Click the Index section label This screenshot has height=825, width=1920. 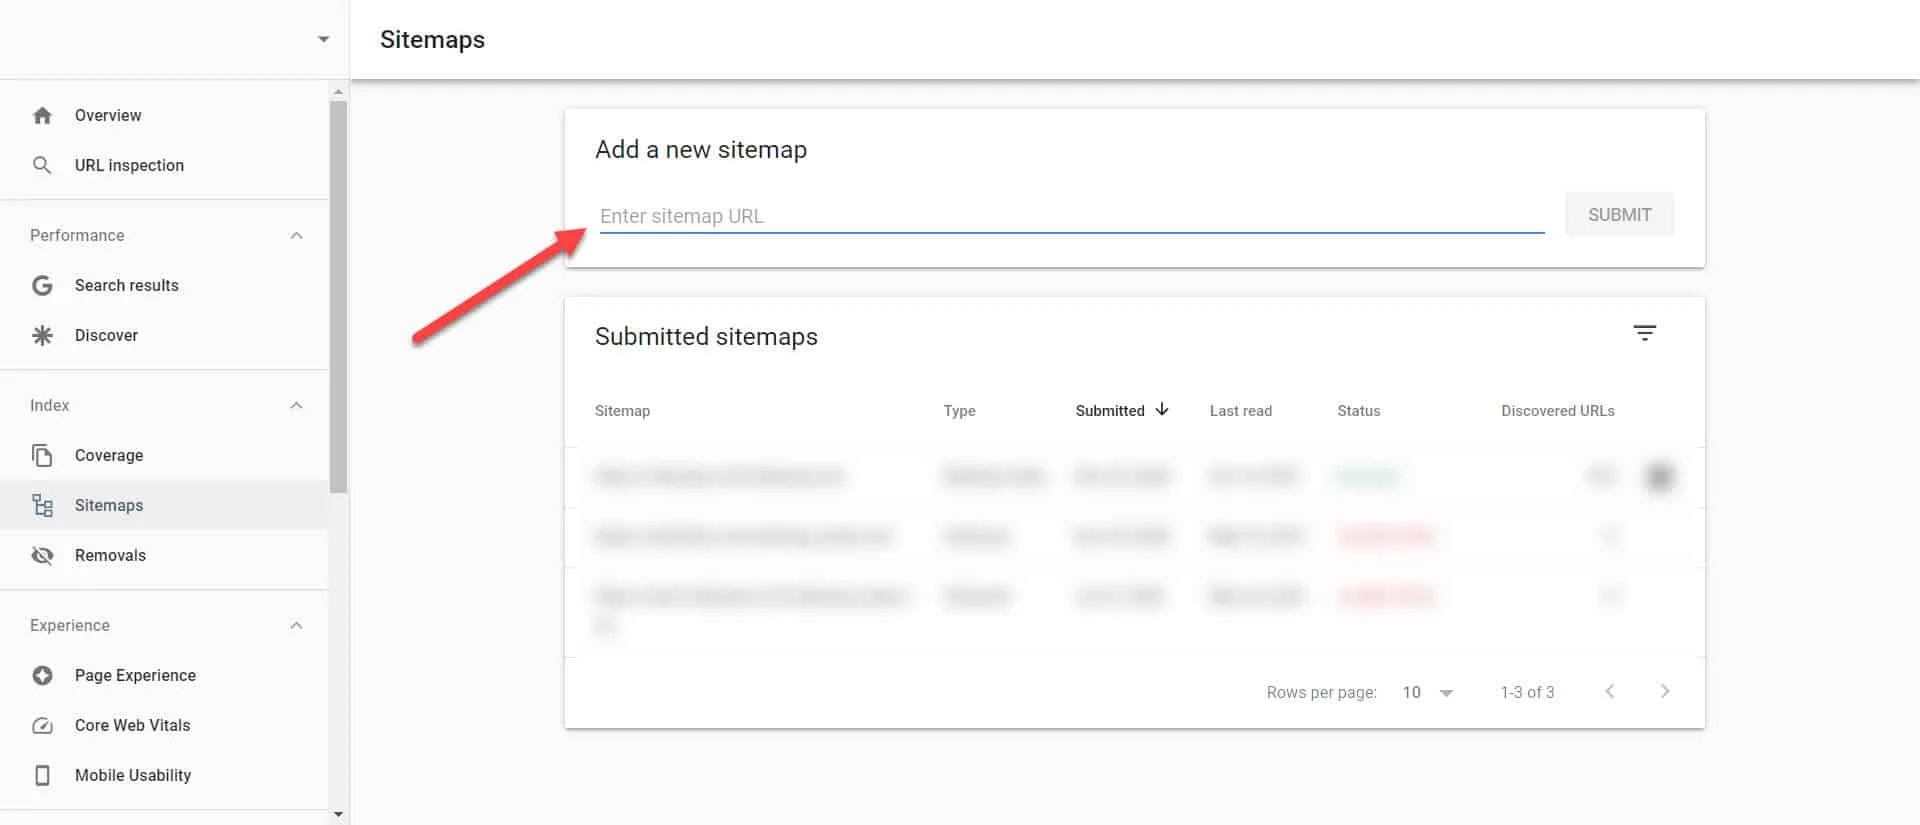49,405
